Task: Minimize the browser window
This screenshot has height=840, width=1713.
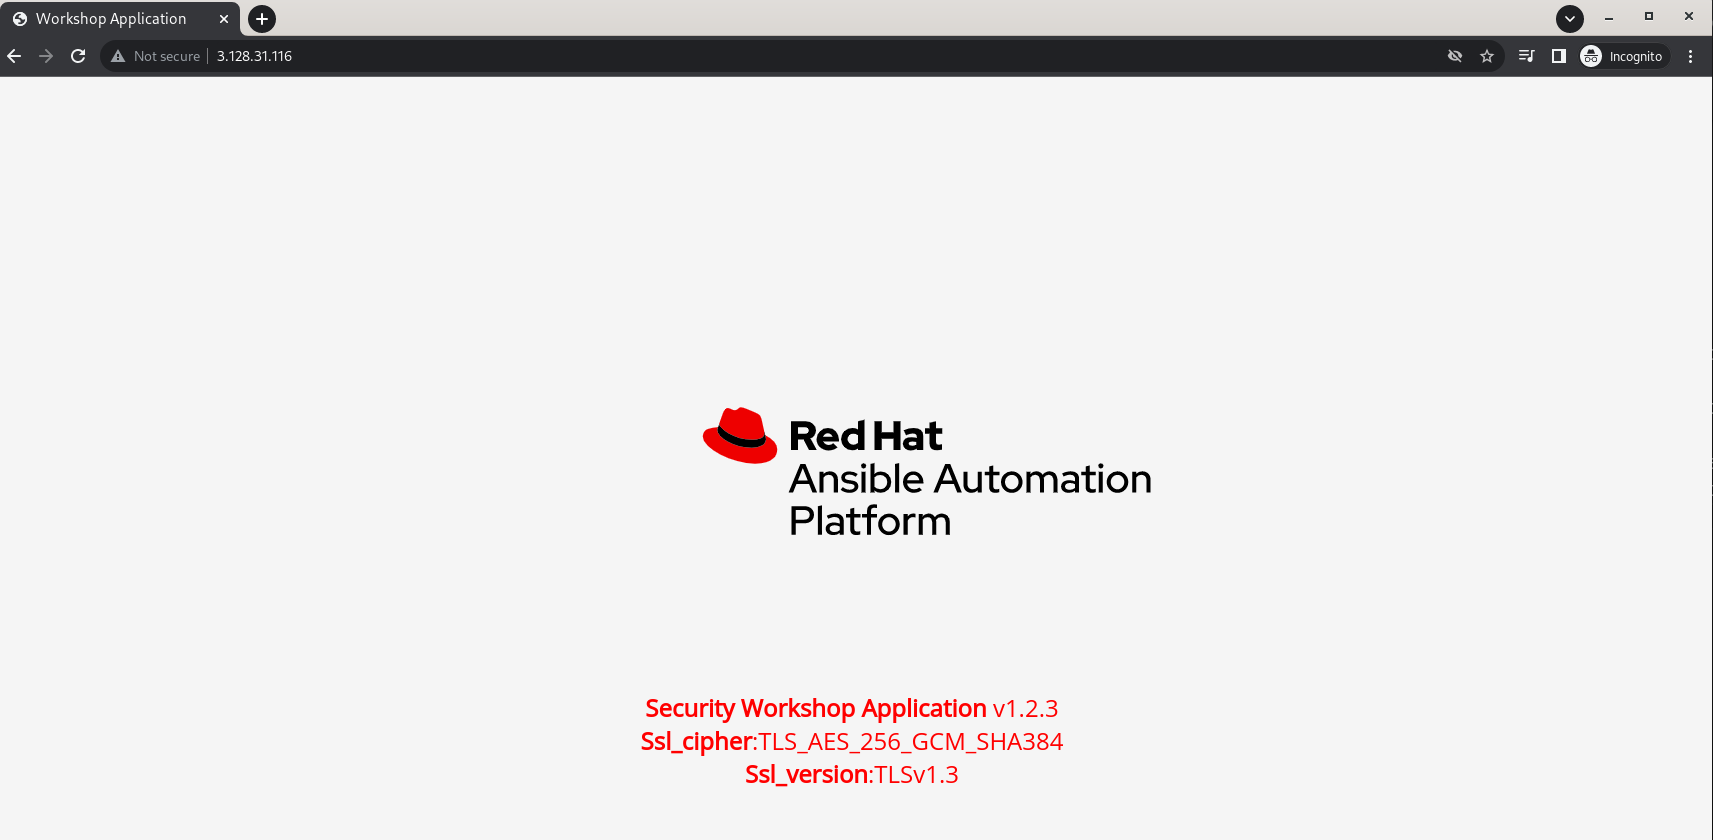Action: pos(1609,17)
